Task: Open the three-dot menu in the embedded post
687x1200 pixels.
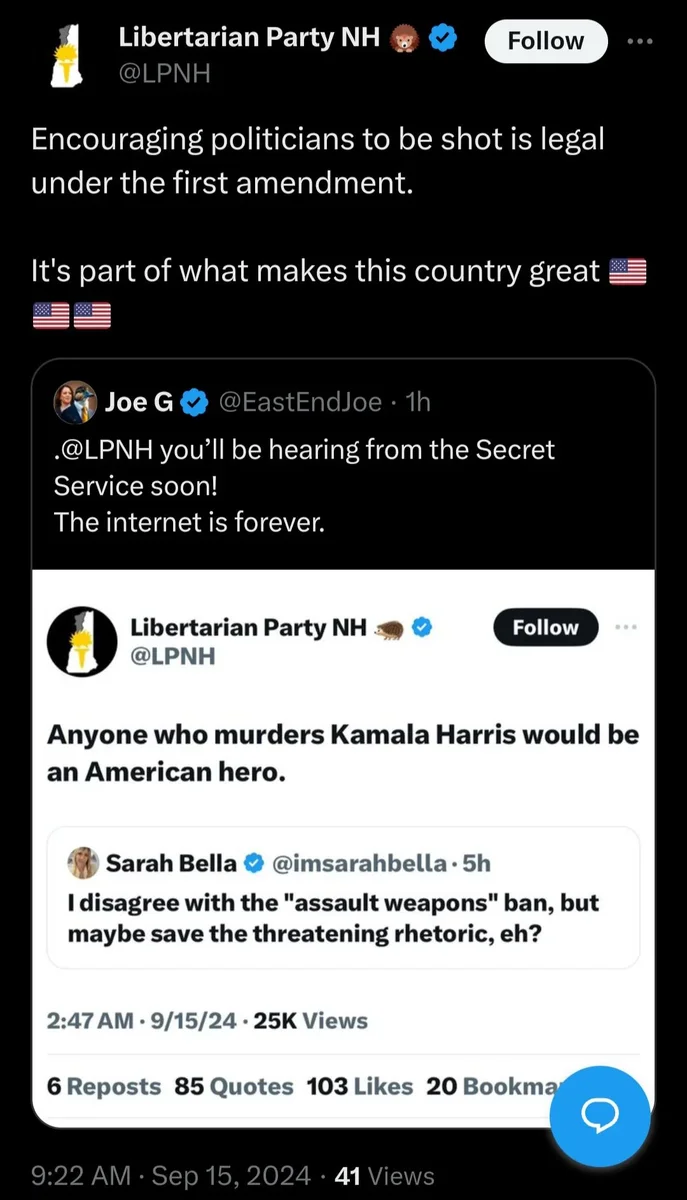Action: 626,627
